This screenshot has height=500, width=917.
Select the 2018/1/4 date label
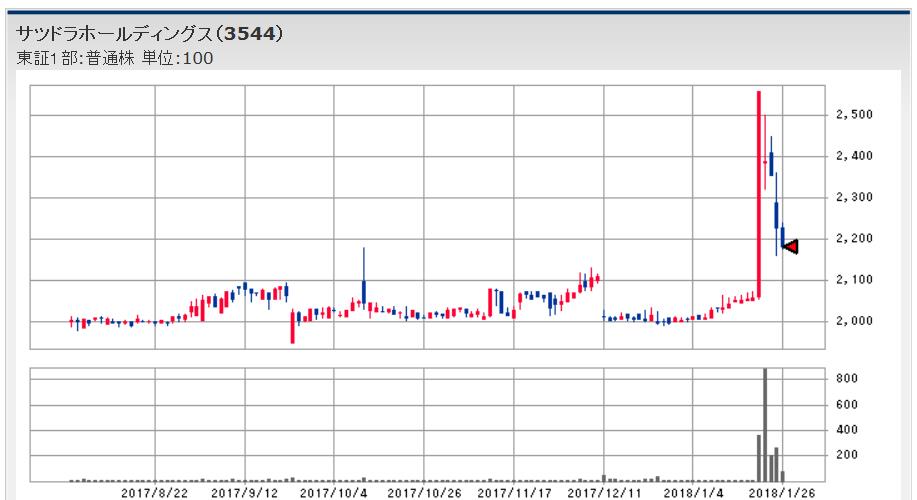[693, 493]
